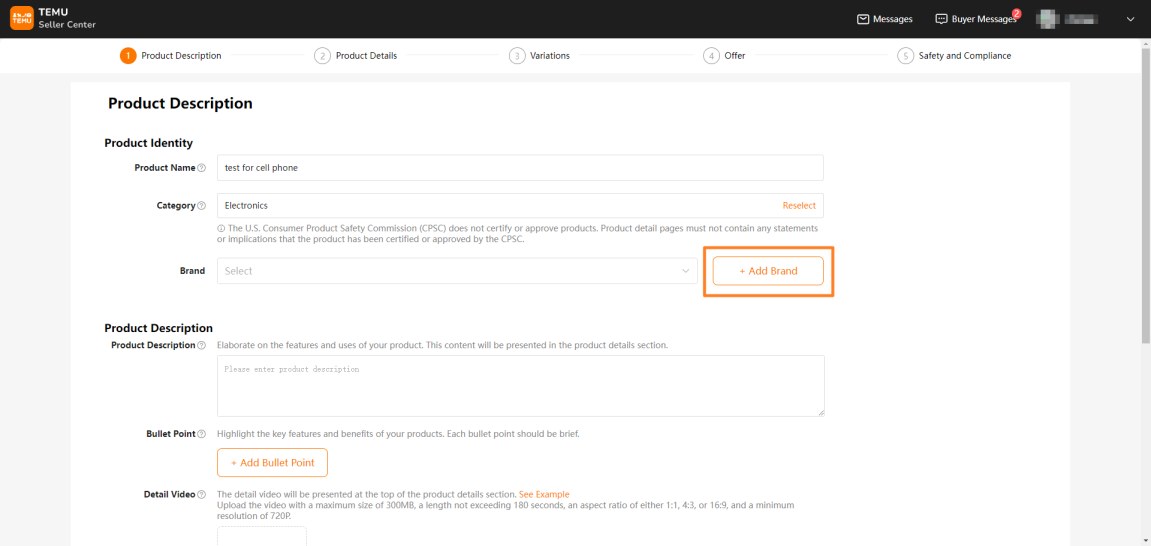1151x546 pixels.
Task: Open the Brand select dropdown
Action: pos(456,271)
